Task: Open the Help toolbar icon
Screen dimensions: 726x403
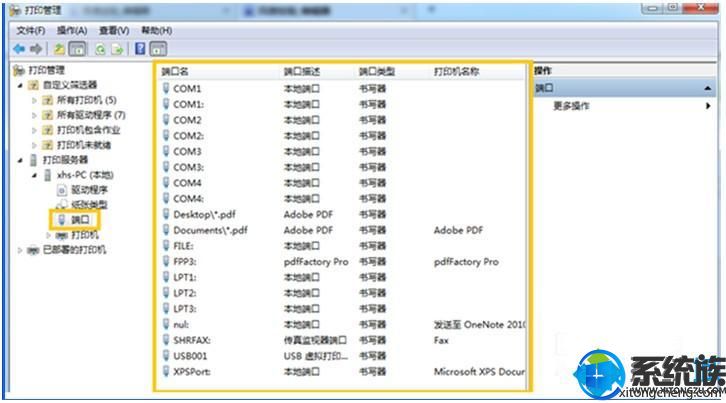Action: [140, 49]
